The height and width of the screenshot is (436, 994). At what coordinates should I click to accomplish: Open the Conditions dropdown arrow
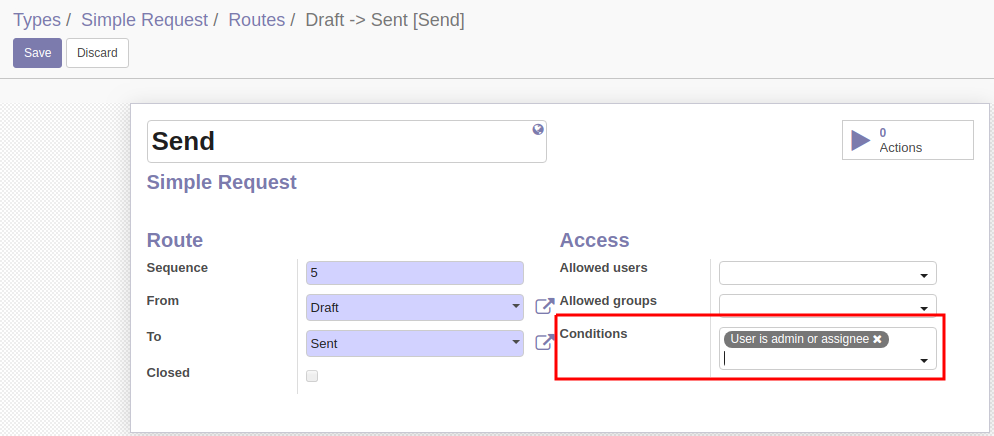pos(924,361)
